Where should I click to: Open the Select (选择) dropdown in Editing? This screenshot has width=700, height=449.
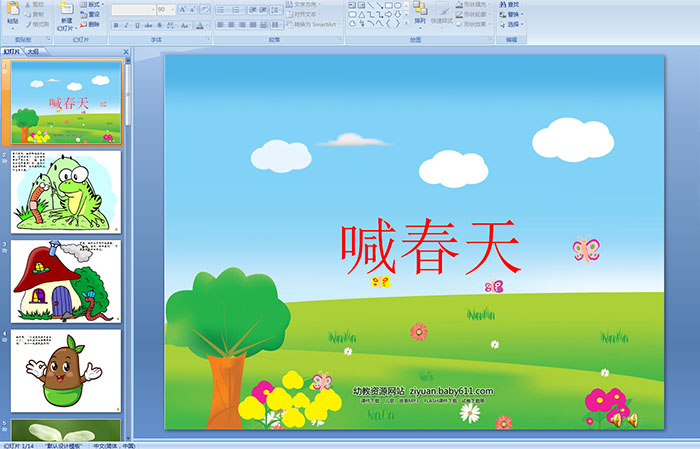tap(512, 24)
